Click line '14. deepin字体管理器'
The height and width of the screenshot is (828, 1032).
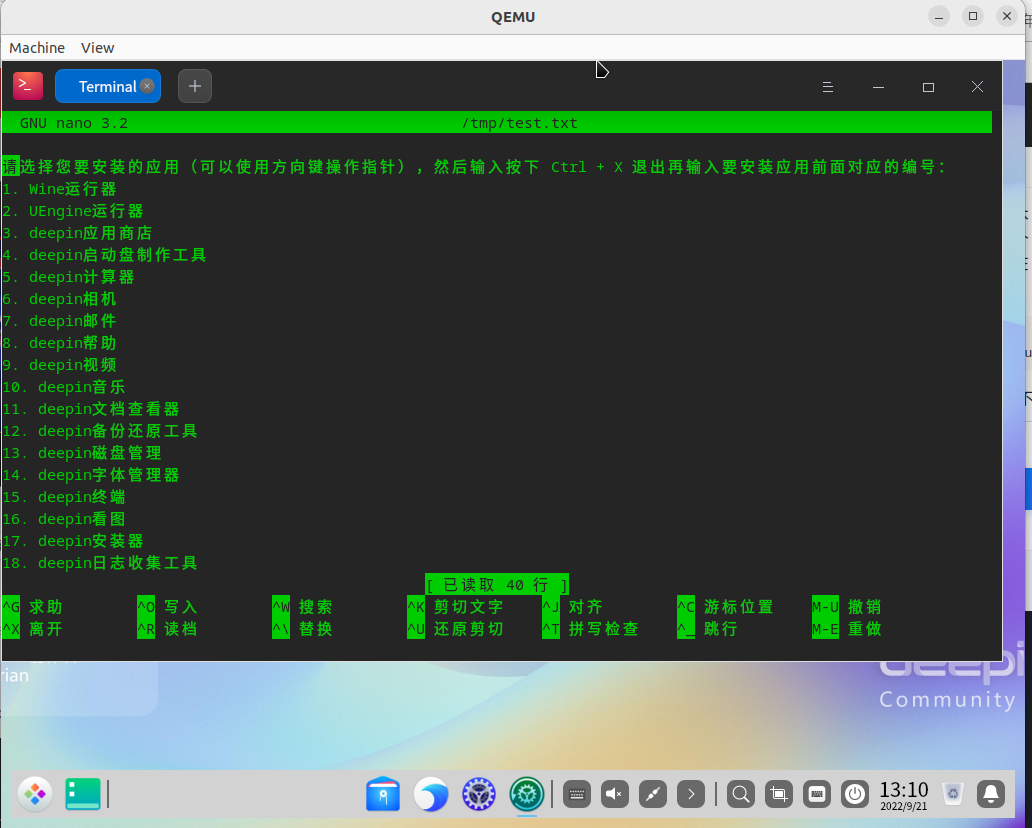pyautogui.click(x=91, y=475)
